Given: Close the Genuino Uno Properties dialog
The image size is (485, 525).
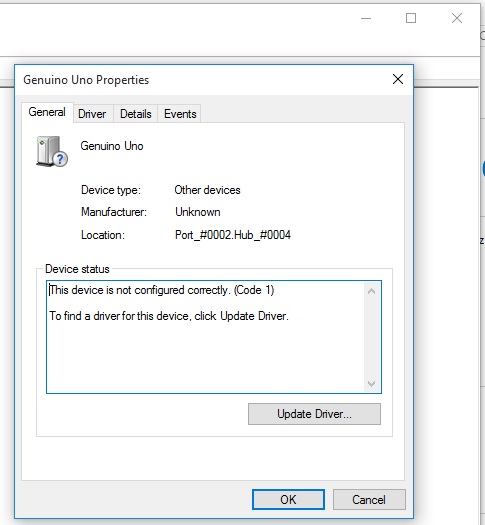Looking at the screenshot, I should pyautogui.click(x=398, y=79).
